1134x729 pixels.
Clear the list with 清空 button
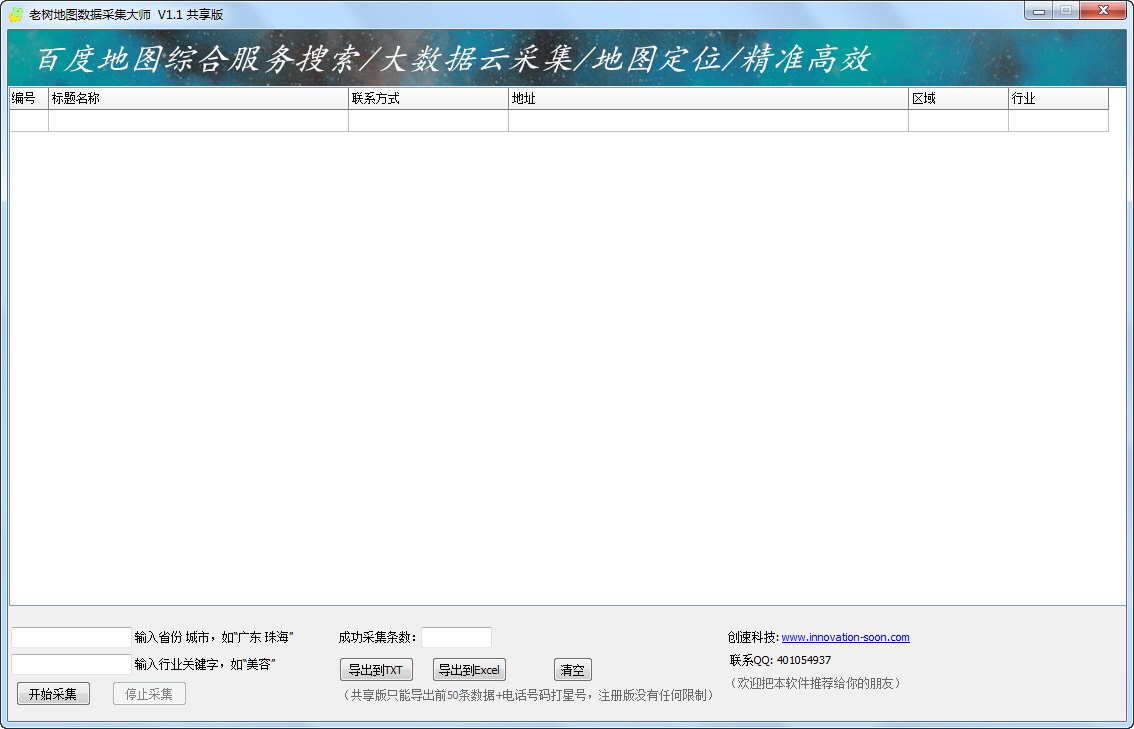573,670
